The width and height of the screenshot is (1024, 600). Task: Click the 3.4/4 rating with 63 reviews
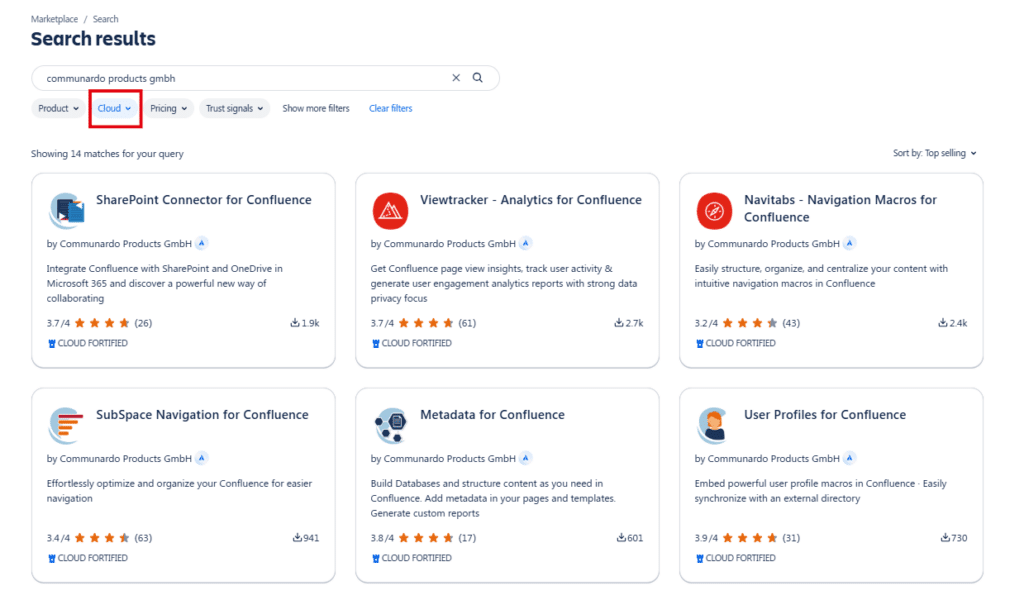pyautogui.click(x=99, y=537)
